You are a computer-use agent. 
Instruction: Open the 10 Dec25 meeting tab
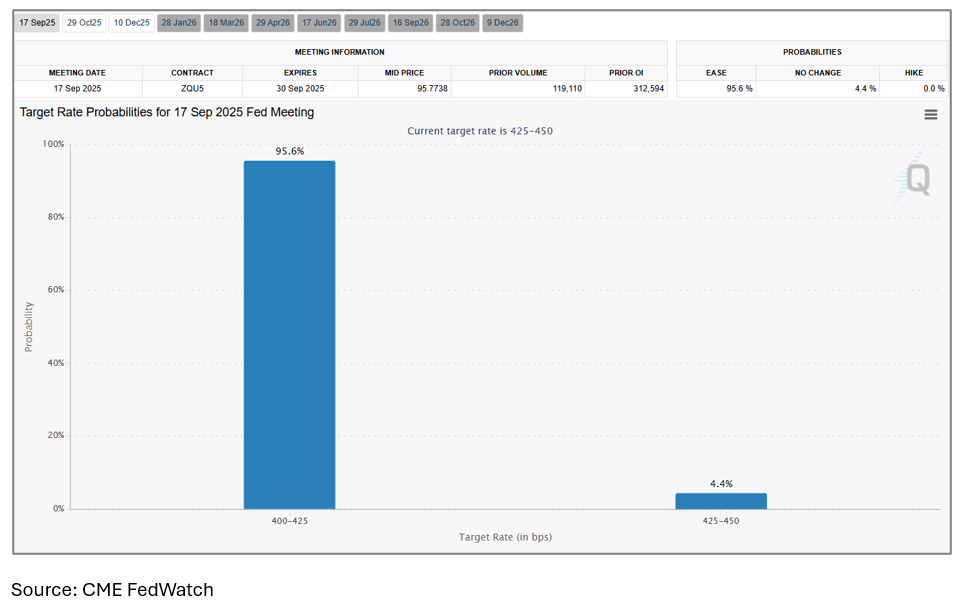(x=131, y=22)
